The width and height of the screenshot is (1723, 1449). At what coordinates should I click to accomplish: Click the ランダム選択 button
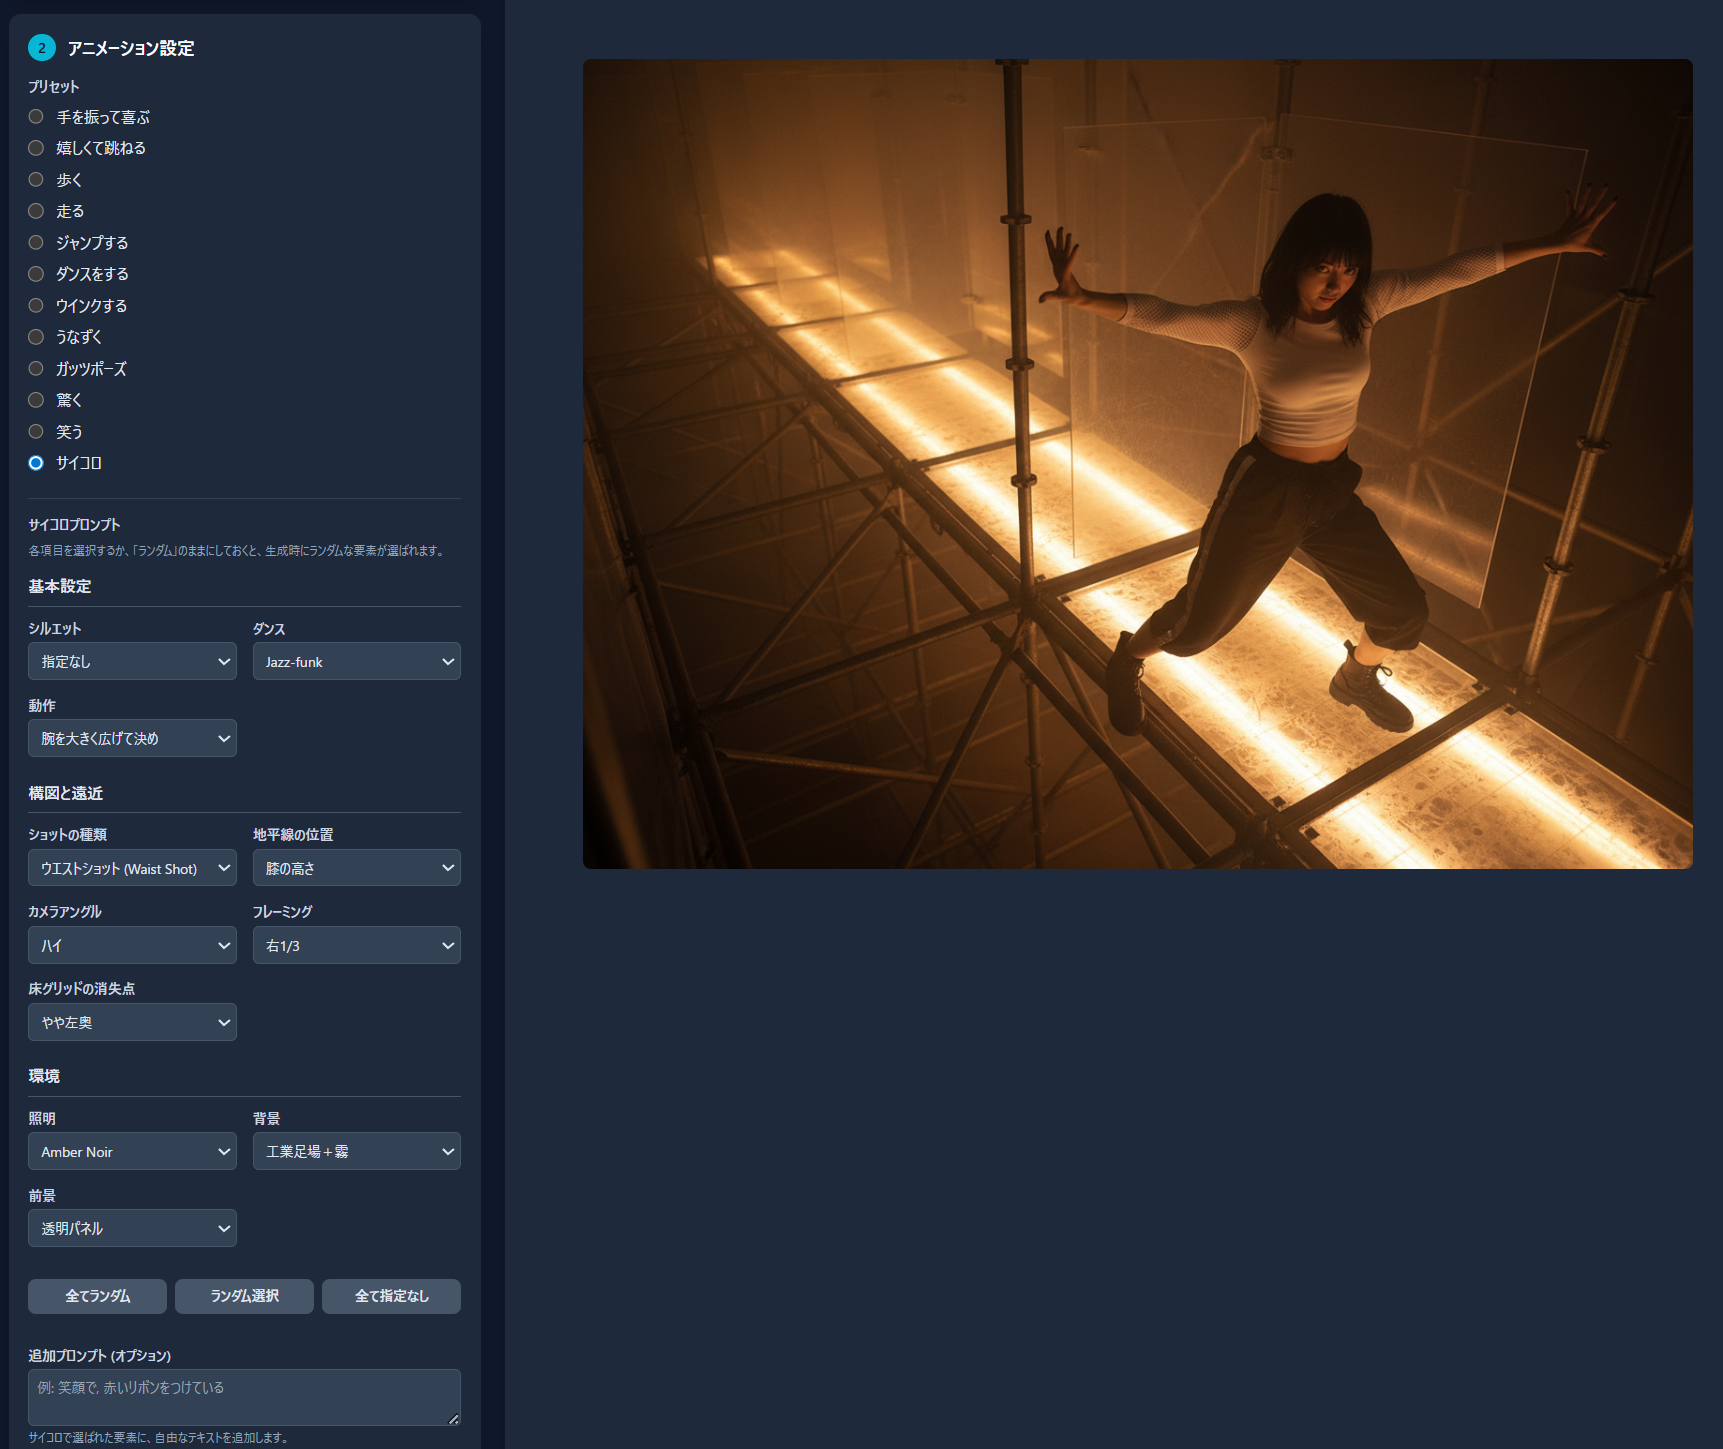tap(244, 1296)
